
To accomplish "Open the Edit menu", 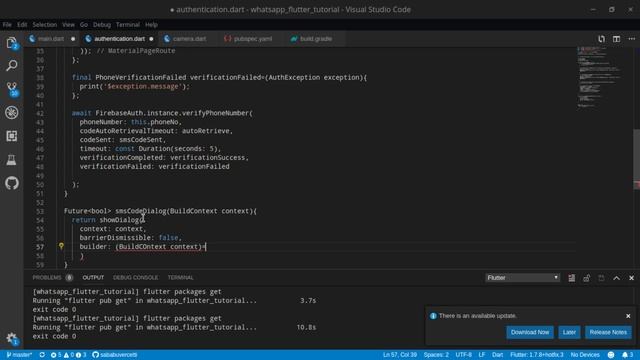I will (x=22, y=24).
